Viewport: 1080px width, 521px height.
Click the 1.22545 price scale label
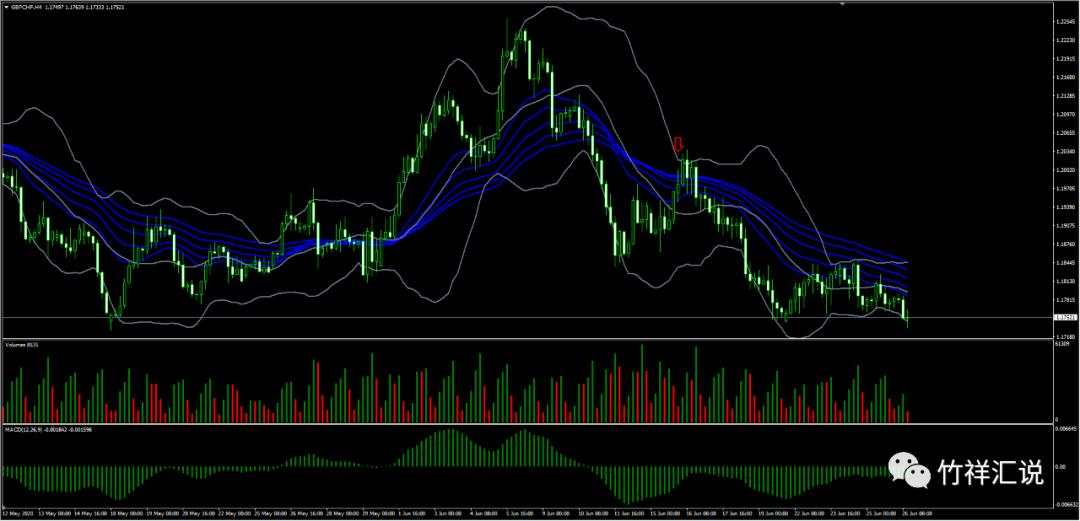(1066, 22)
